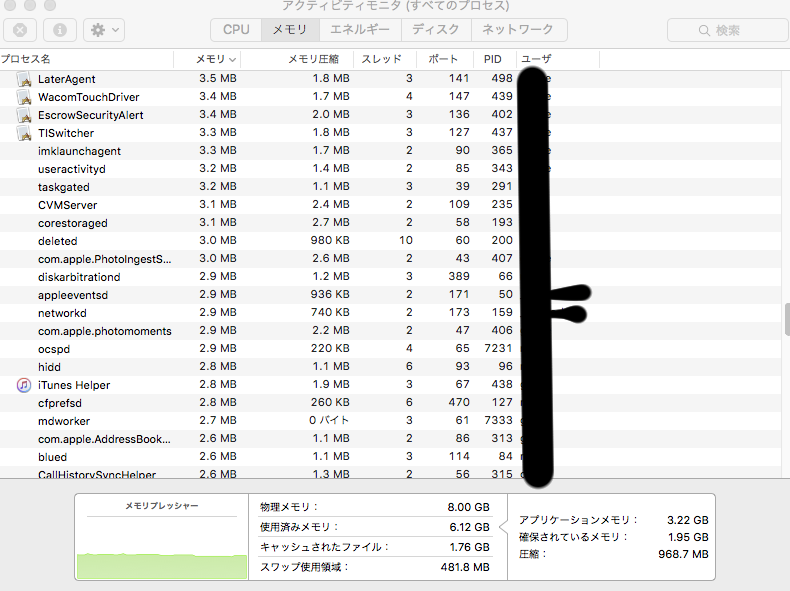
Task: Select the ocspd process
Action: point(54,349)
